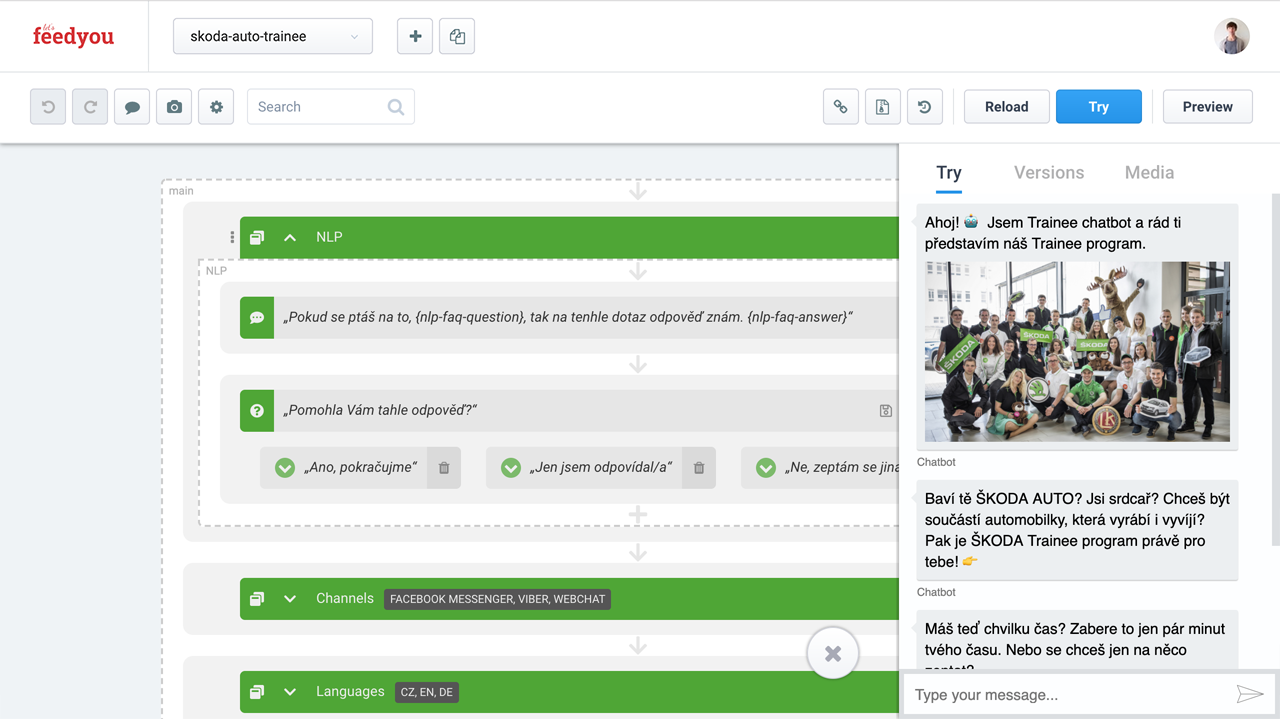The image size is (1280, 720).
Task: Click the redo arrow icon
Action: point(90,107)
